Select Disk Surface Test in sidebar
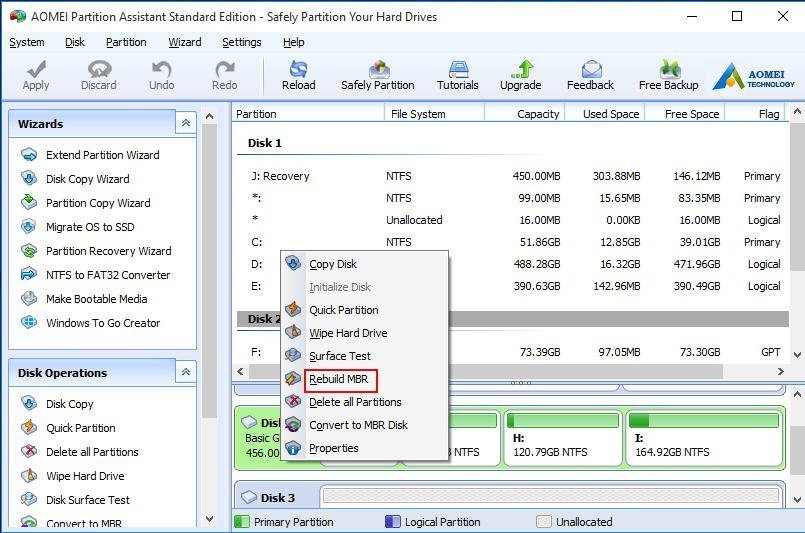The height and width of the screenshot is (533, 805). point(88,500)
